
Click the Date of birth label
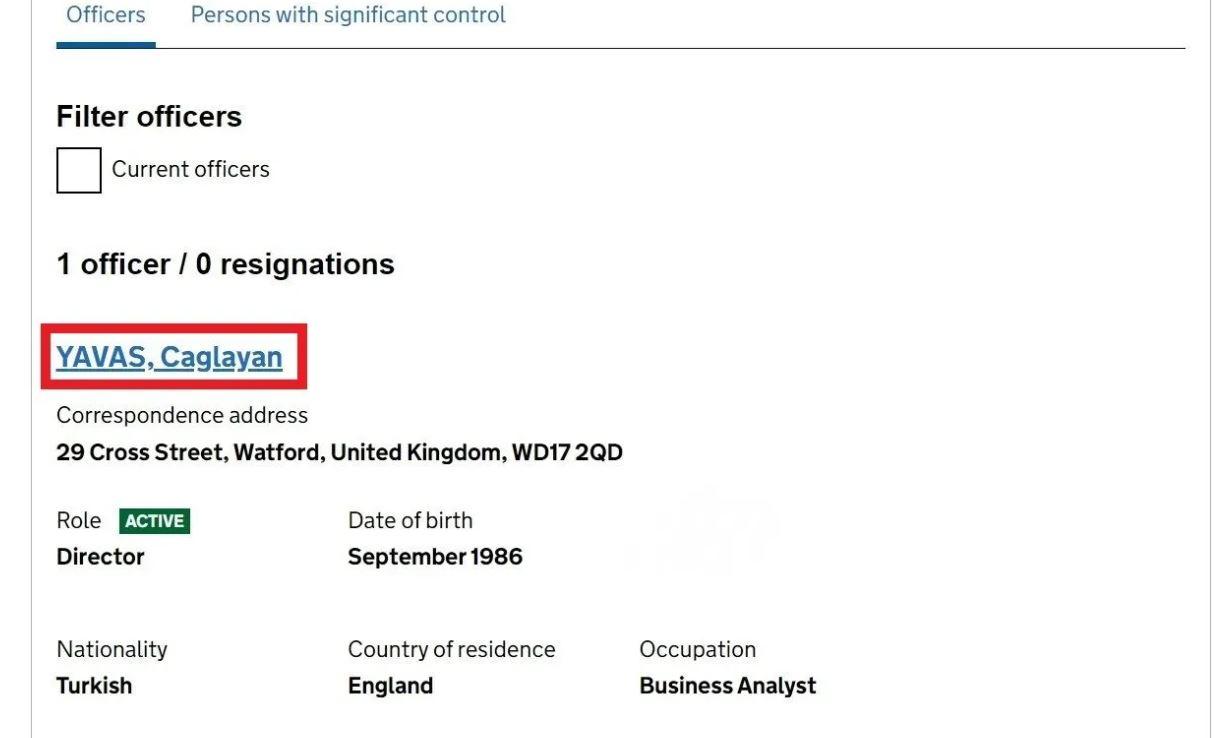click(410, 521)
